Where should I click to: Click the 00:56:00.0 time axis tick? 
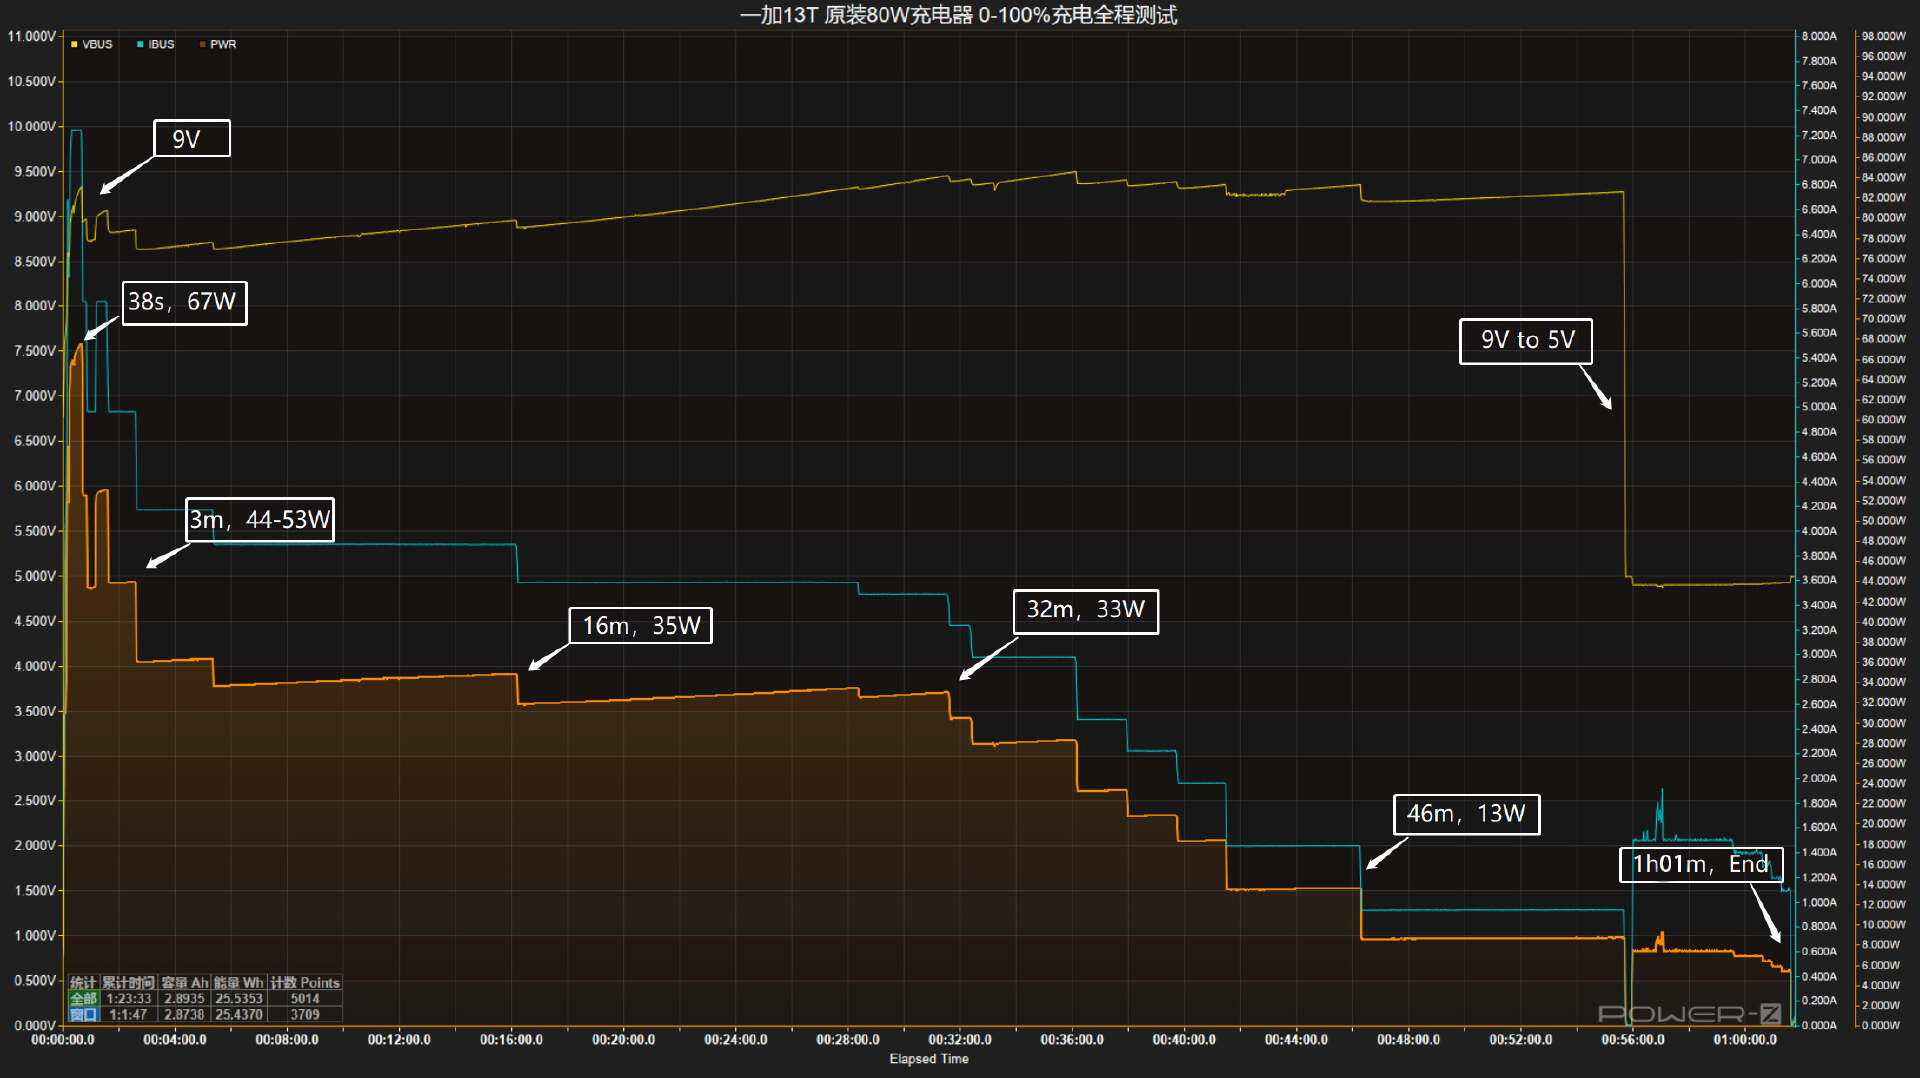click(1633, 1040)
